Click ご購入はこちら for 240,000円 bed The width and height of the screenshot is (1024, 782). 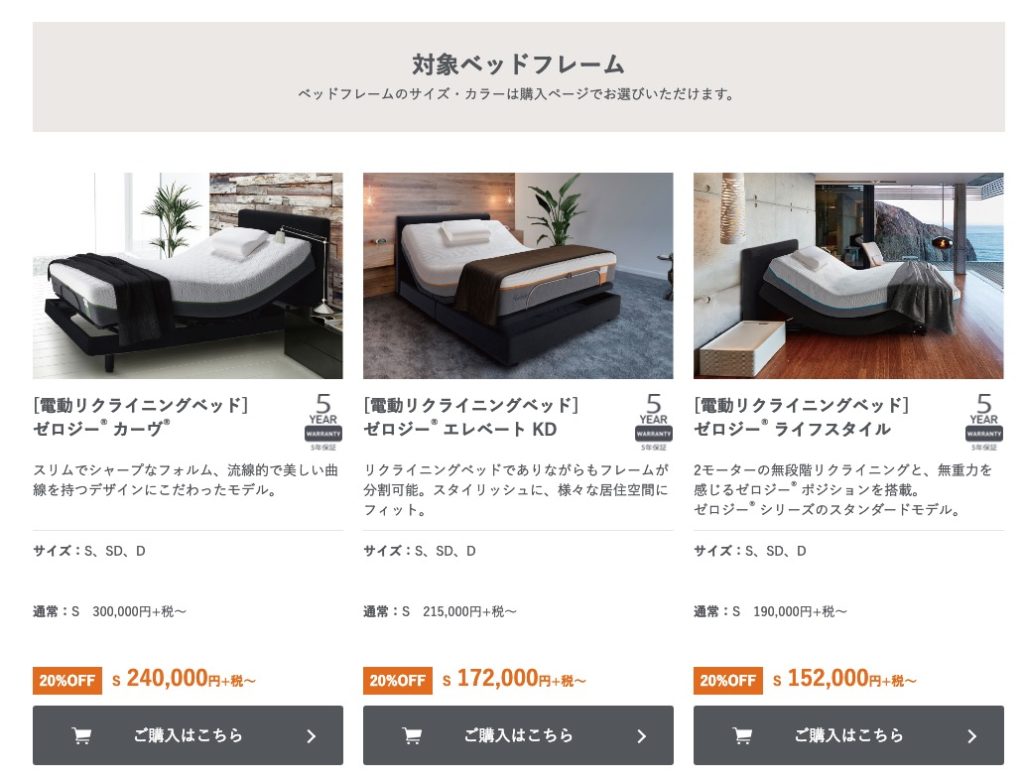click(187, 735)
